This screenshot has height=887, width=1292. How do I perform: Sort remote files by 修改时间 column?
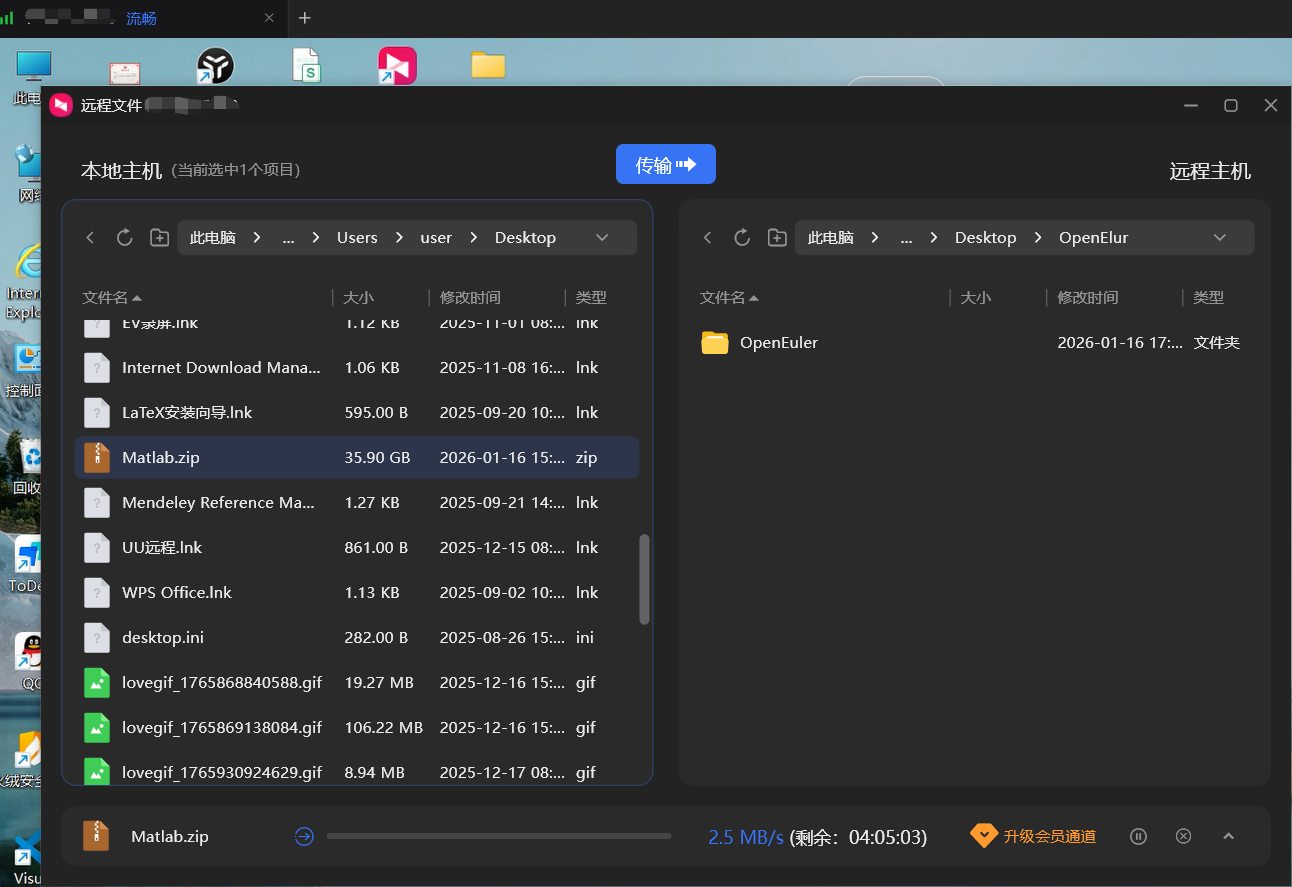[x=1087, y=298]
